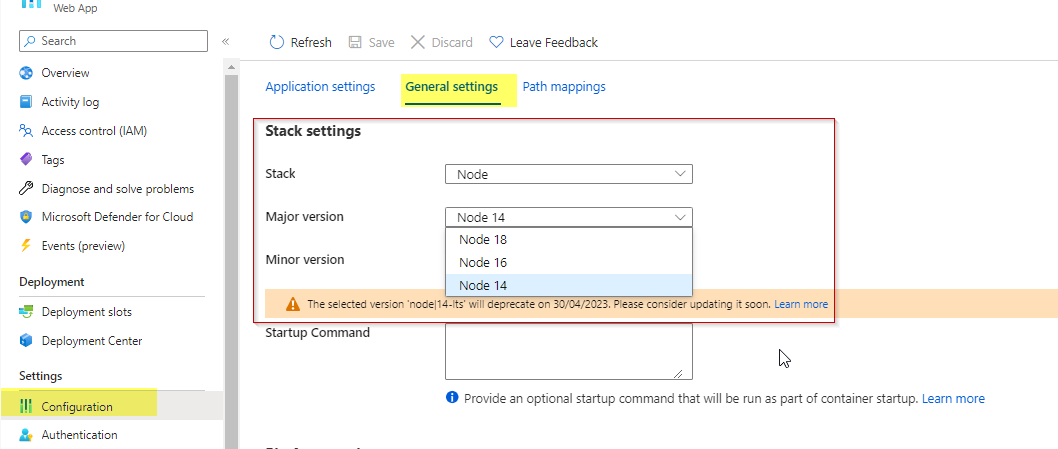Click the Deployment section header
1058x449 pixels.
pos(52,282)
